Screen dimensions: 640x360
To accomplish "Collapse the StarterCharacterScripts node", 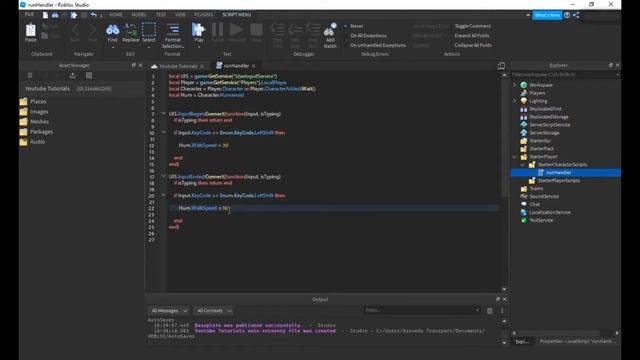I will [523, 165].
